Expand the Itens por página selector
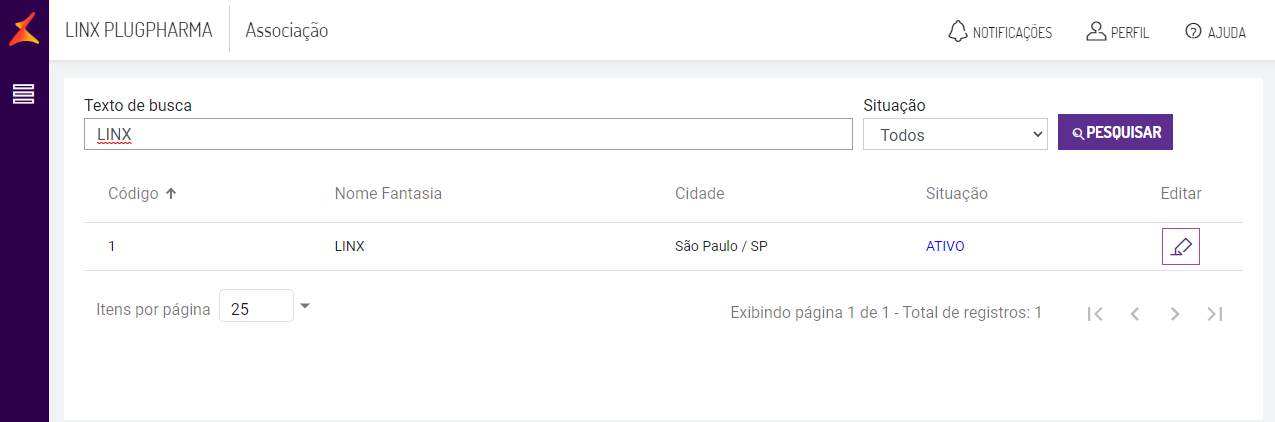Image resolution: width=1275 pixels, height=422 pixels. 305,306
